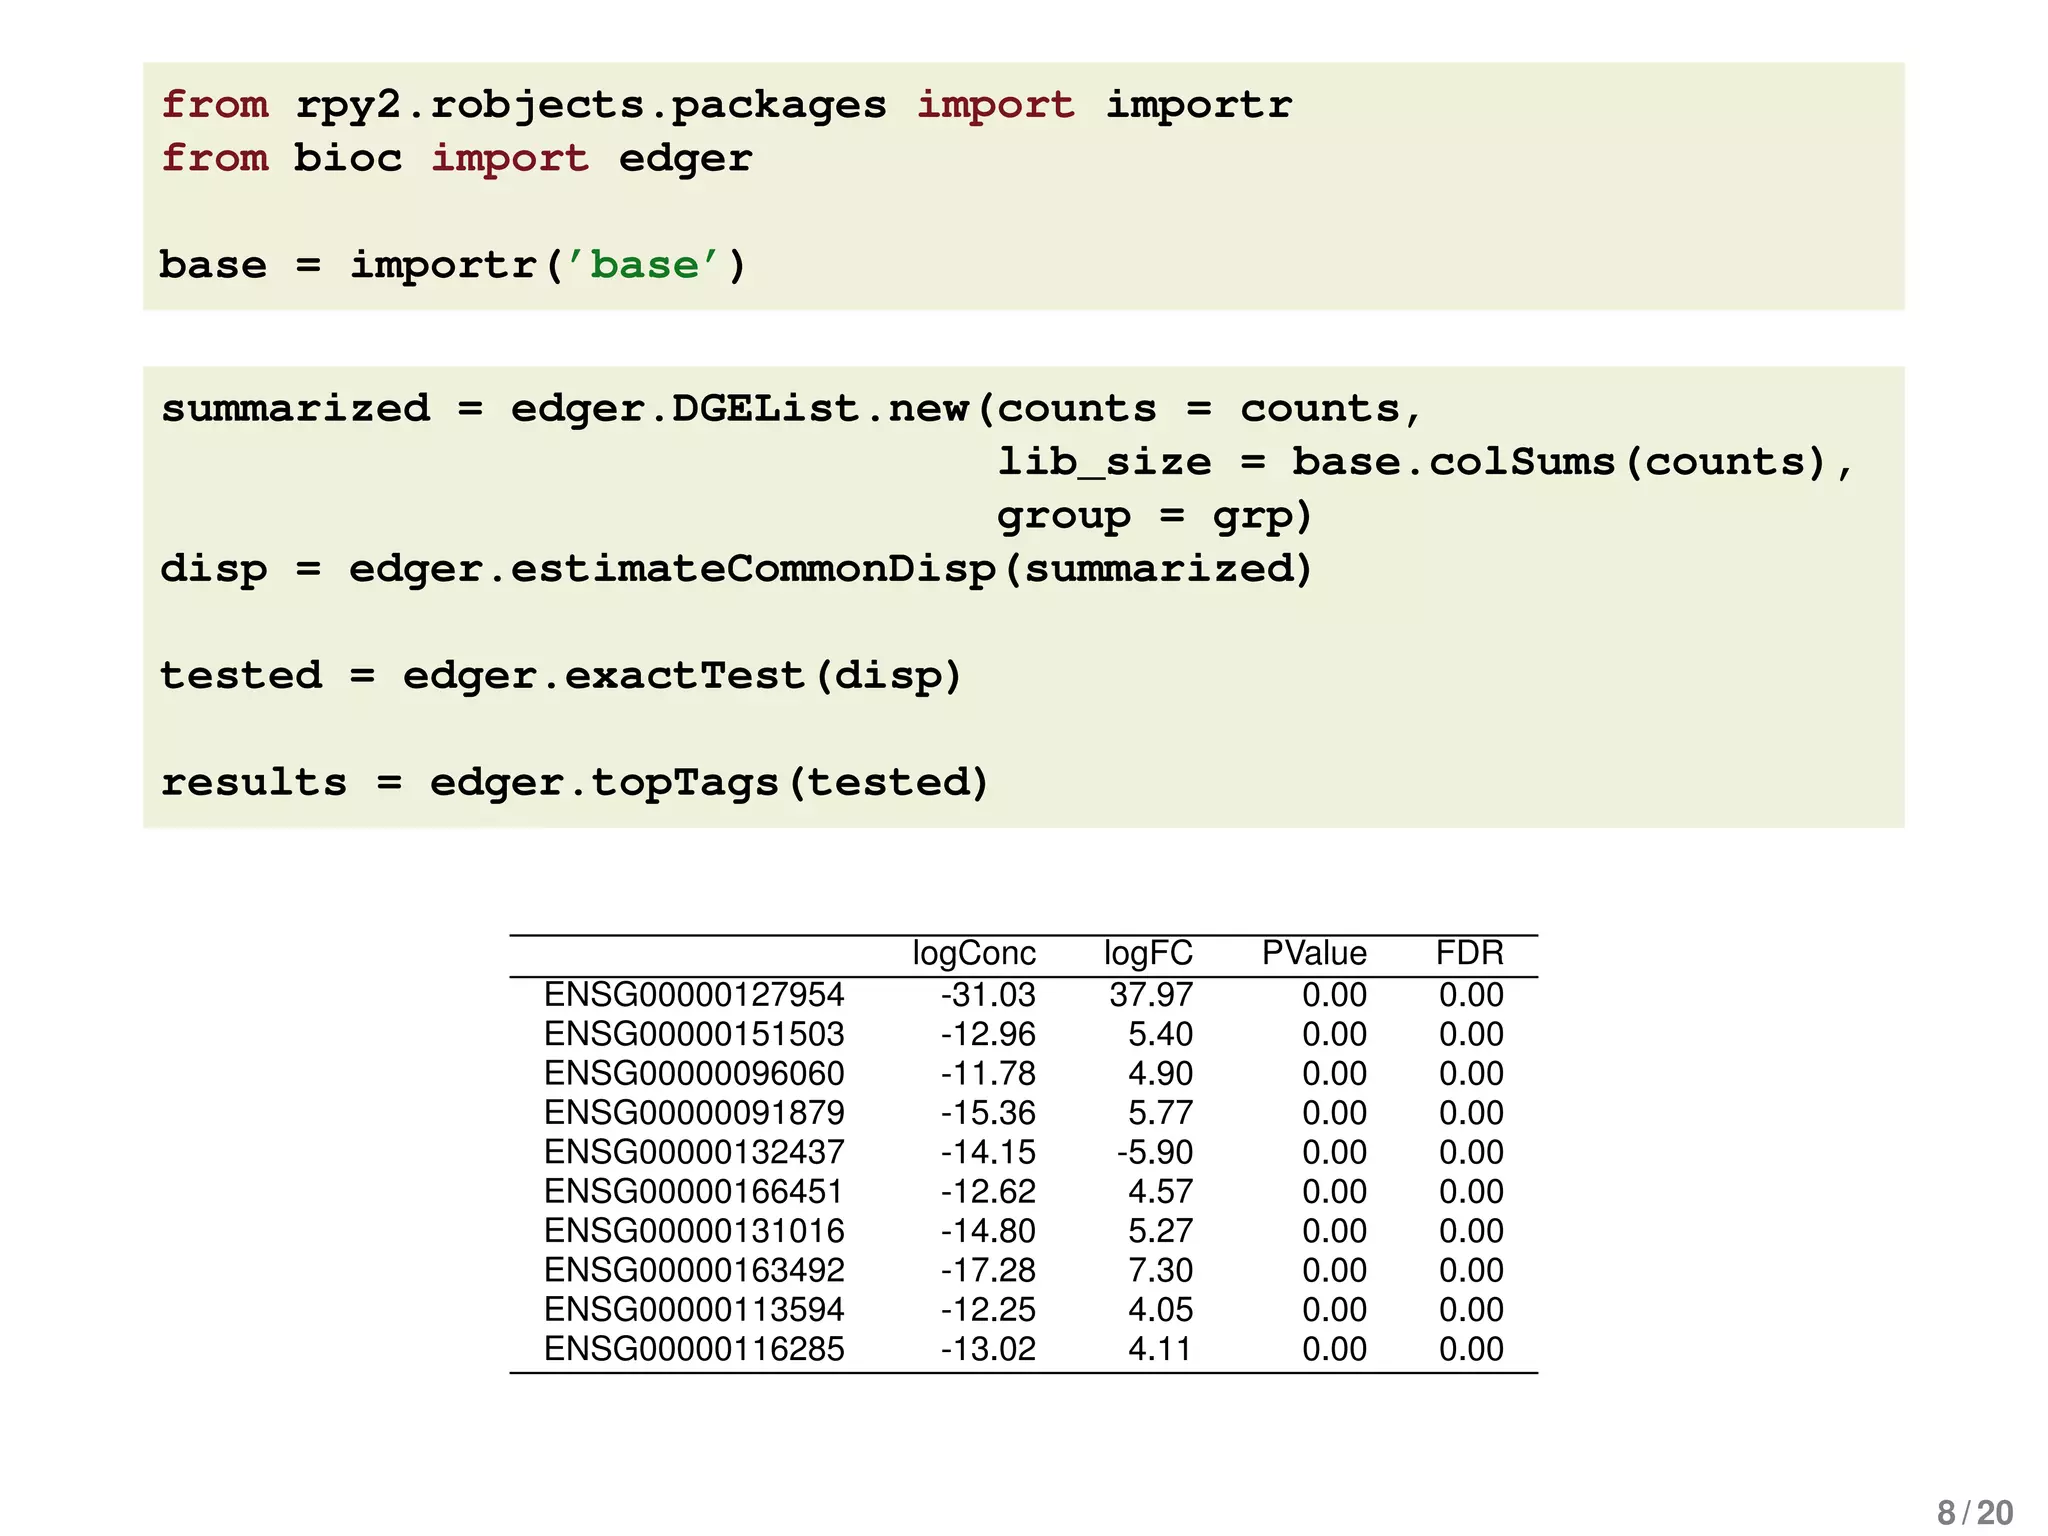Screen dimensions: 2048x1536
Task: Click the ENSG00000166451 gene ID
Action: (694, 1191)
